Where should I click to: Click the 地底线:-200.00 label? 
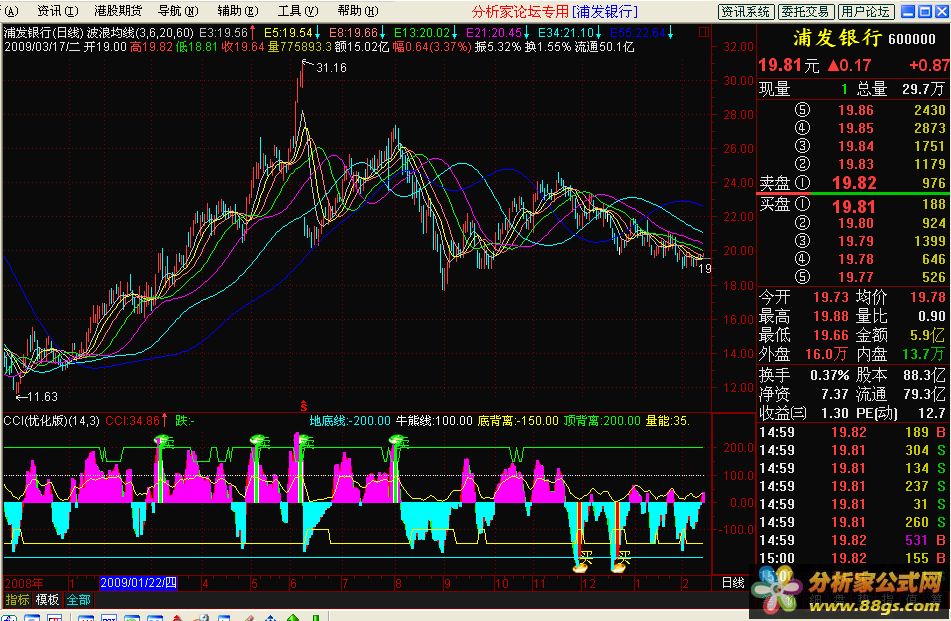(350, 421)
